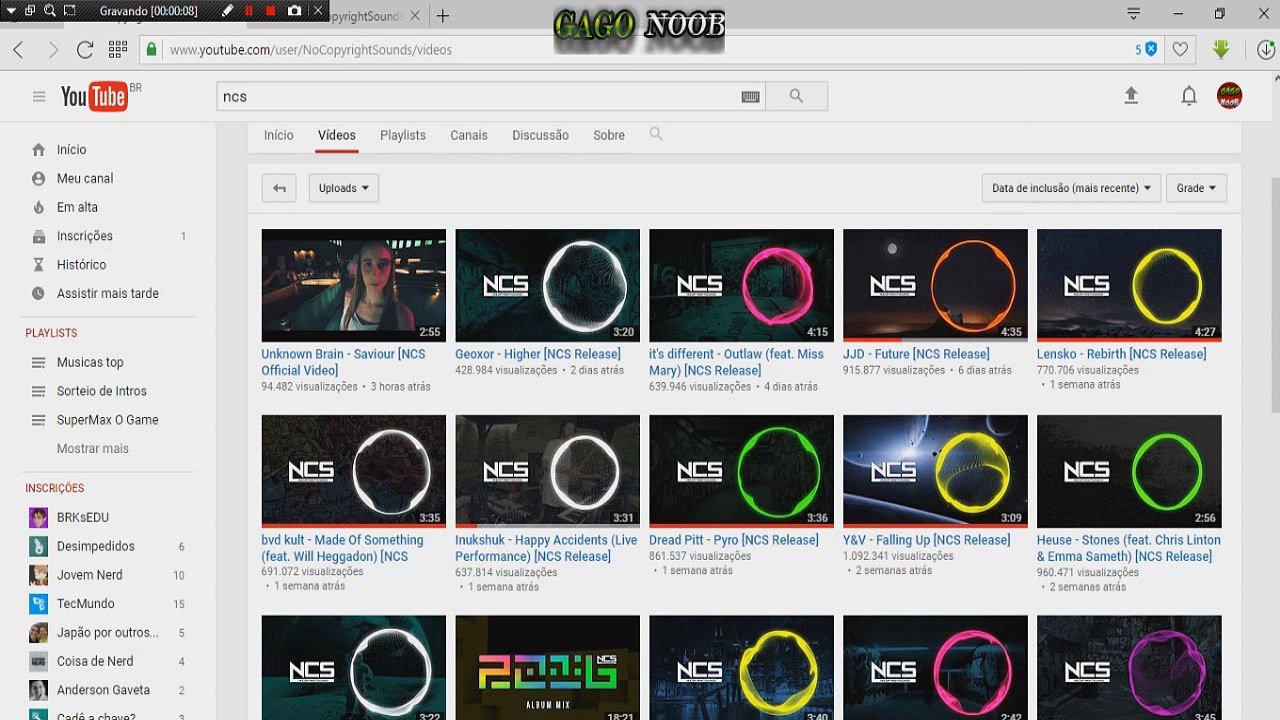This screenshot has width=1280, height=720.
Task: Go back with browser back arrow
Action: tap(18, 49)
